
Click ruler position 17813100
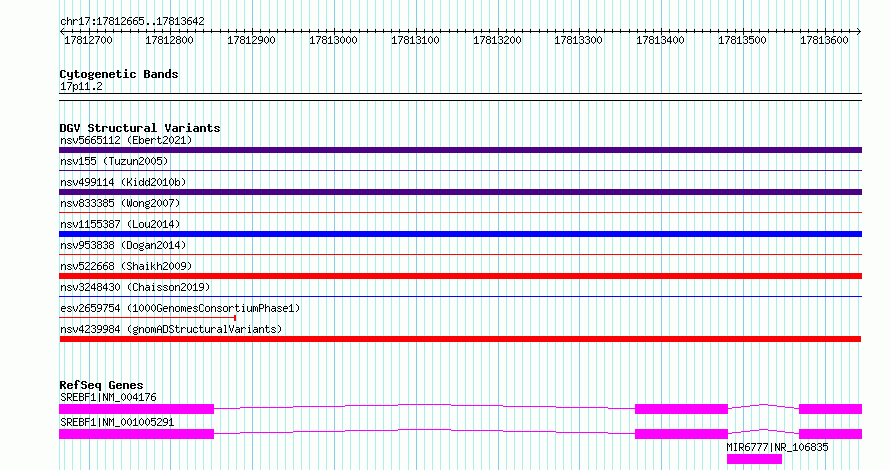click(x=415, y=40)
